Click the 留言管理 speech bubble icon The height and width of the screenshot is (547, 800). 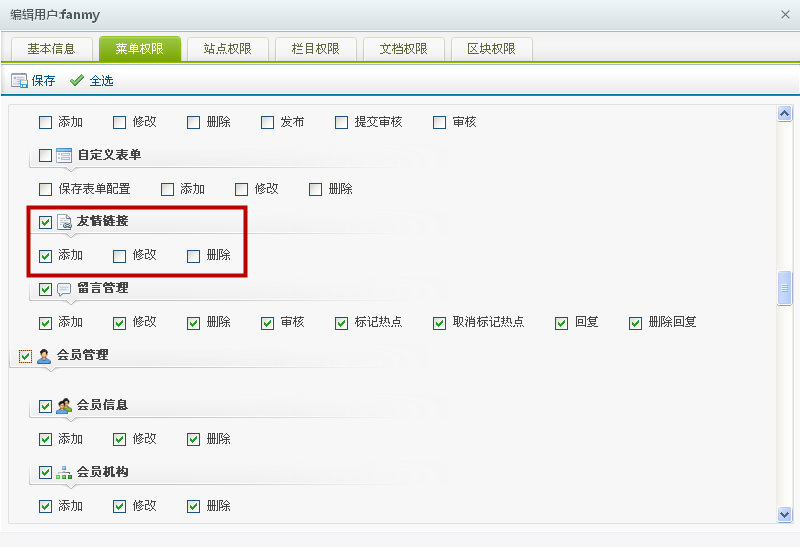pyautogui.click(x=64, y=289)
